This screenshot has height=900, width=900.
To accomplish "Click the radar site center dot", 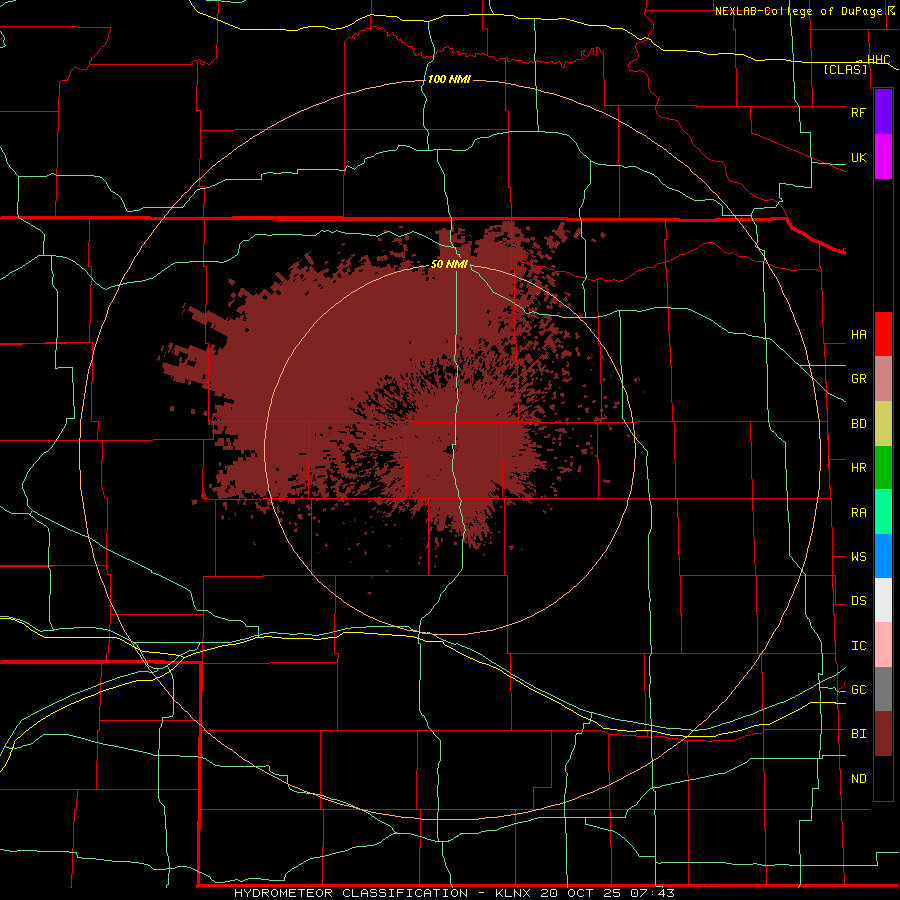I will [x=449, y=450].
